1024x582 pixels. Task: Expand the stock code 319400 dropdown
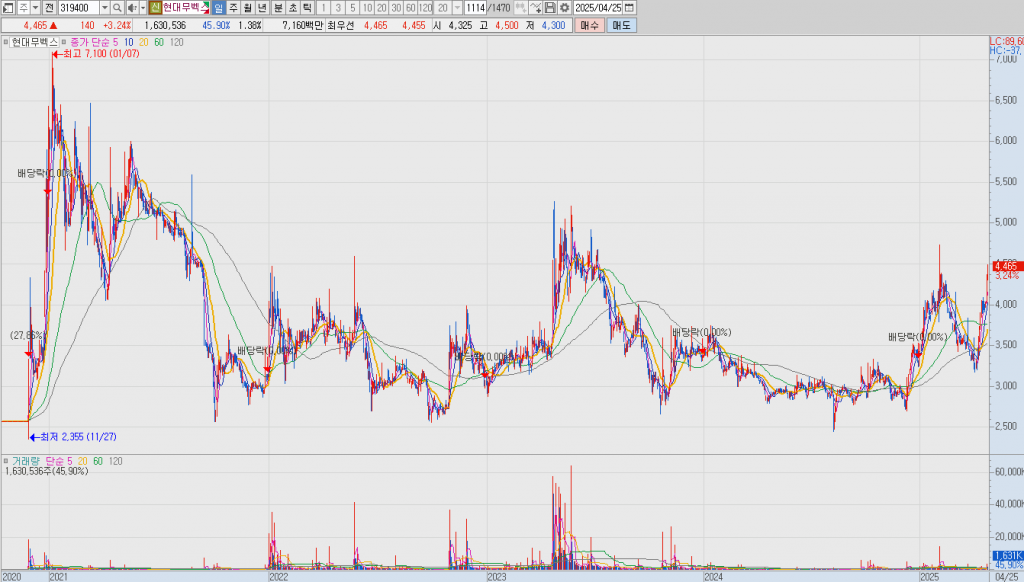click(x=104, y=7)
